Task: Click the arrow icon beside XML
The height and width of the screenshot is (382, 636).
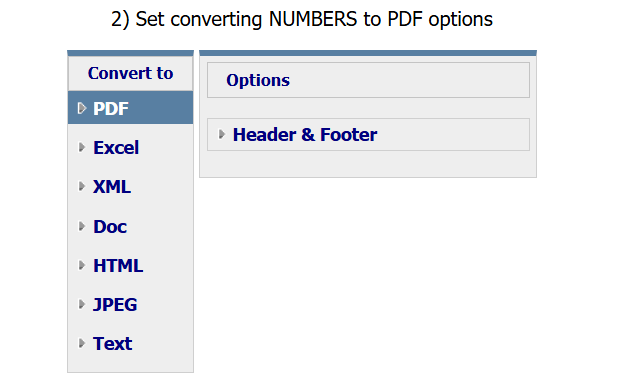Action: [82, 187]
